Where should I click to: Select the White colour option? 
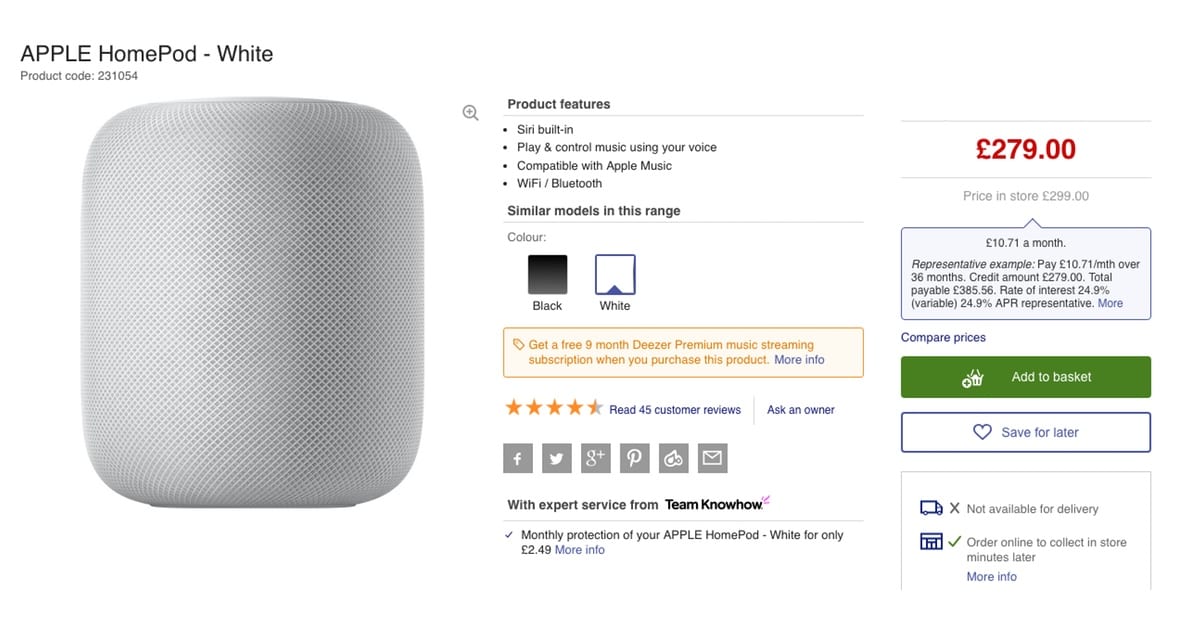[x=615, y=275]
